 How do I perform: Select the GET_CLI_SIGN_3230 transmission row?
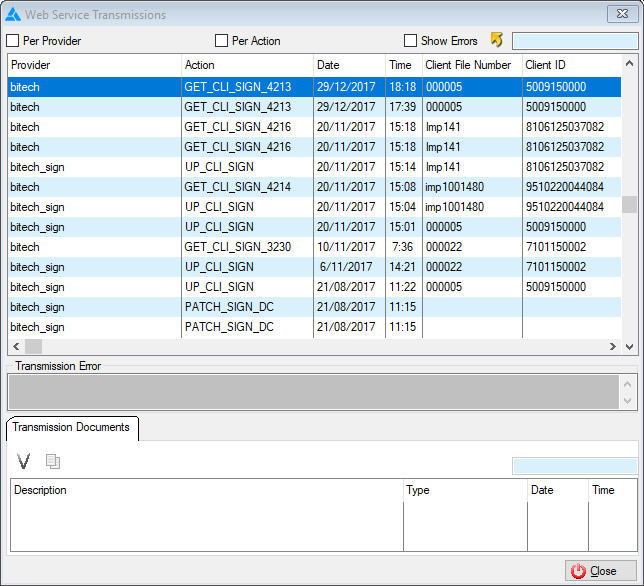(x=237, y=247)
